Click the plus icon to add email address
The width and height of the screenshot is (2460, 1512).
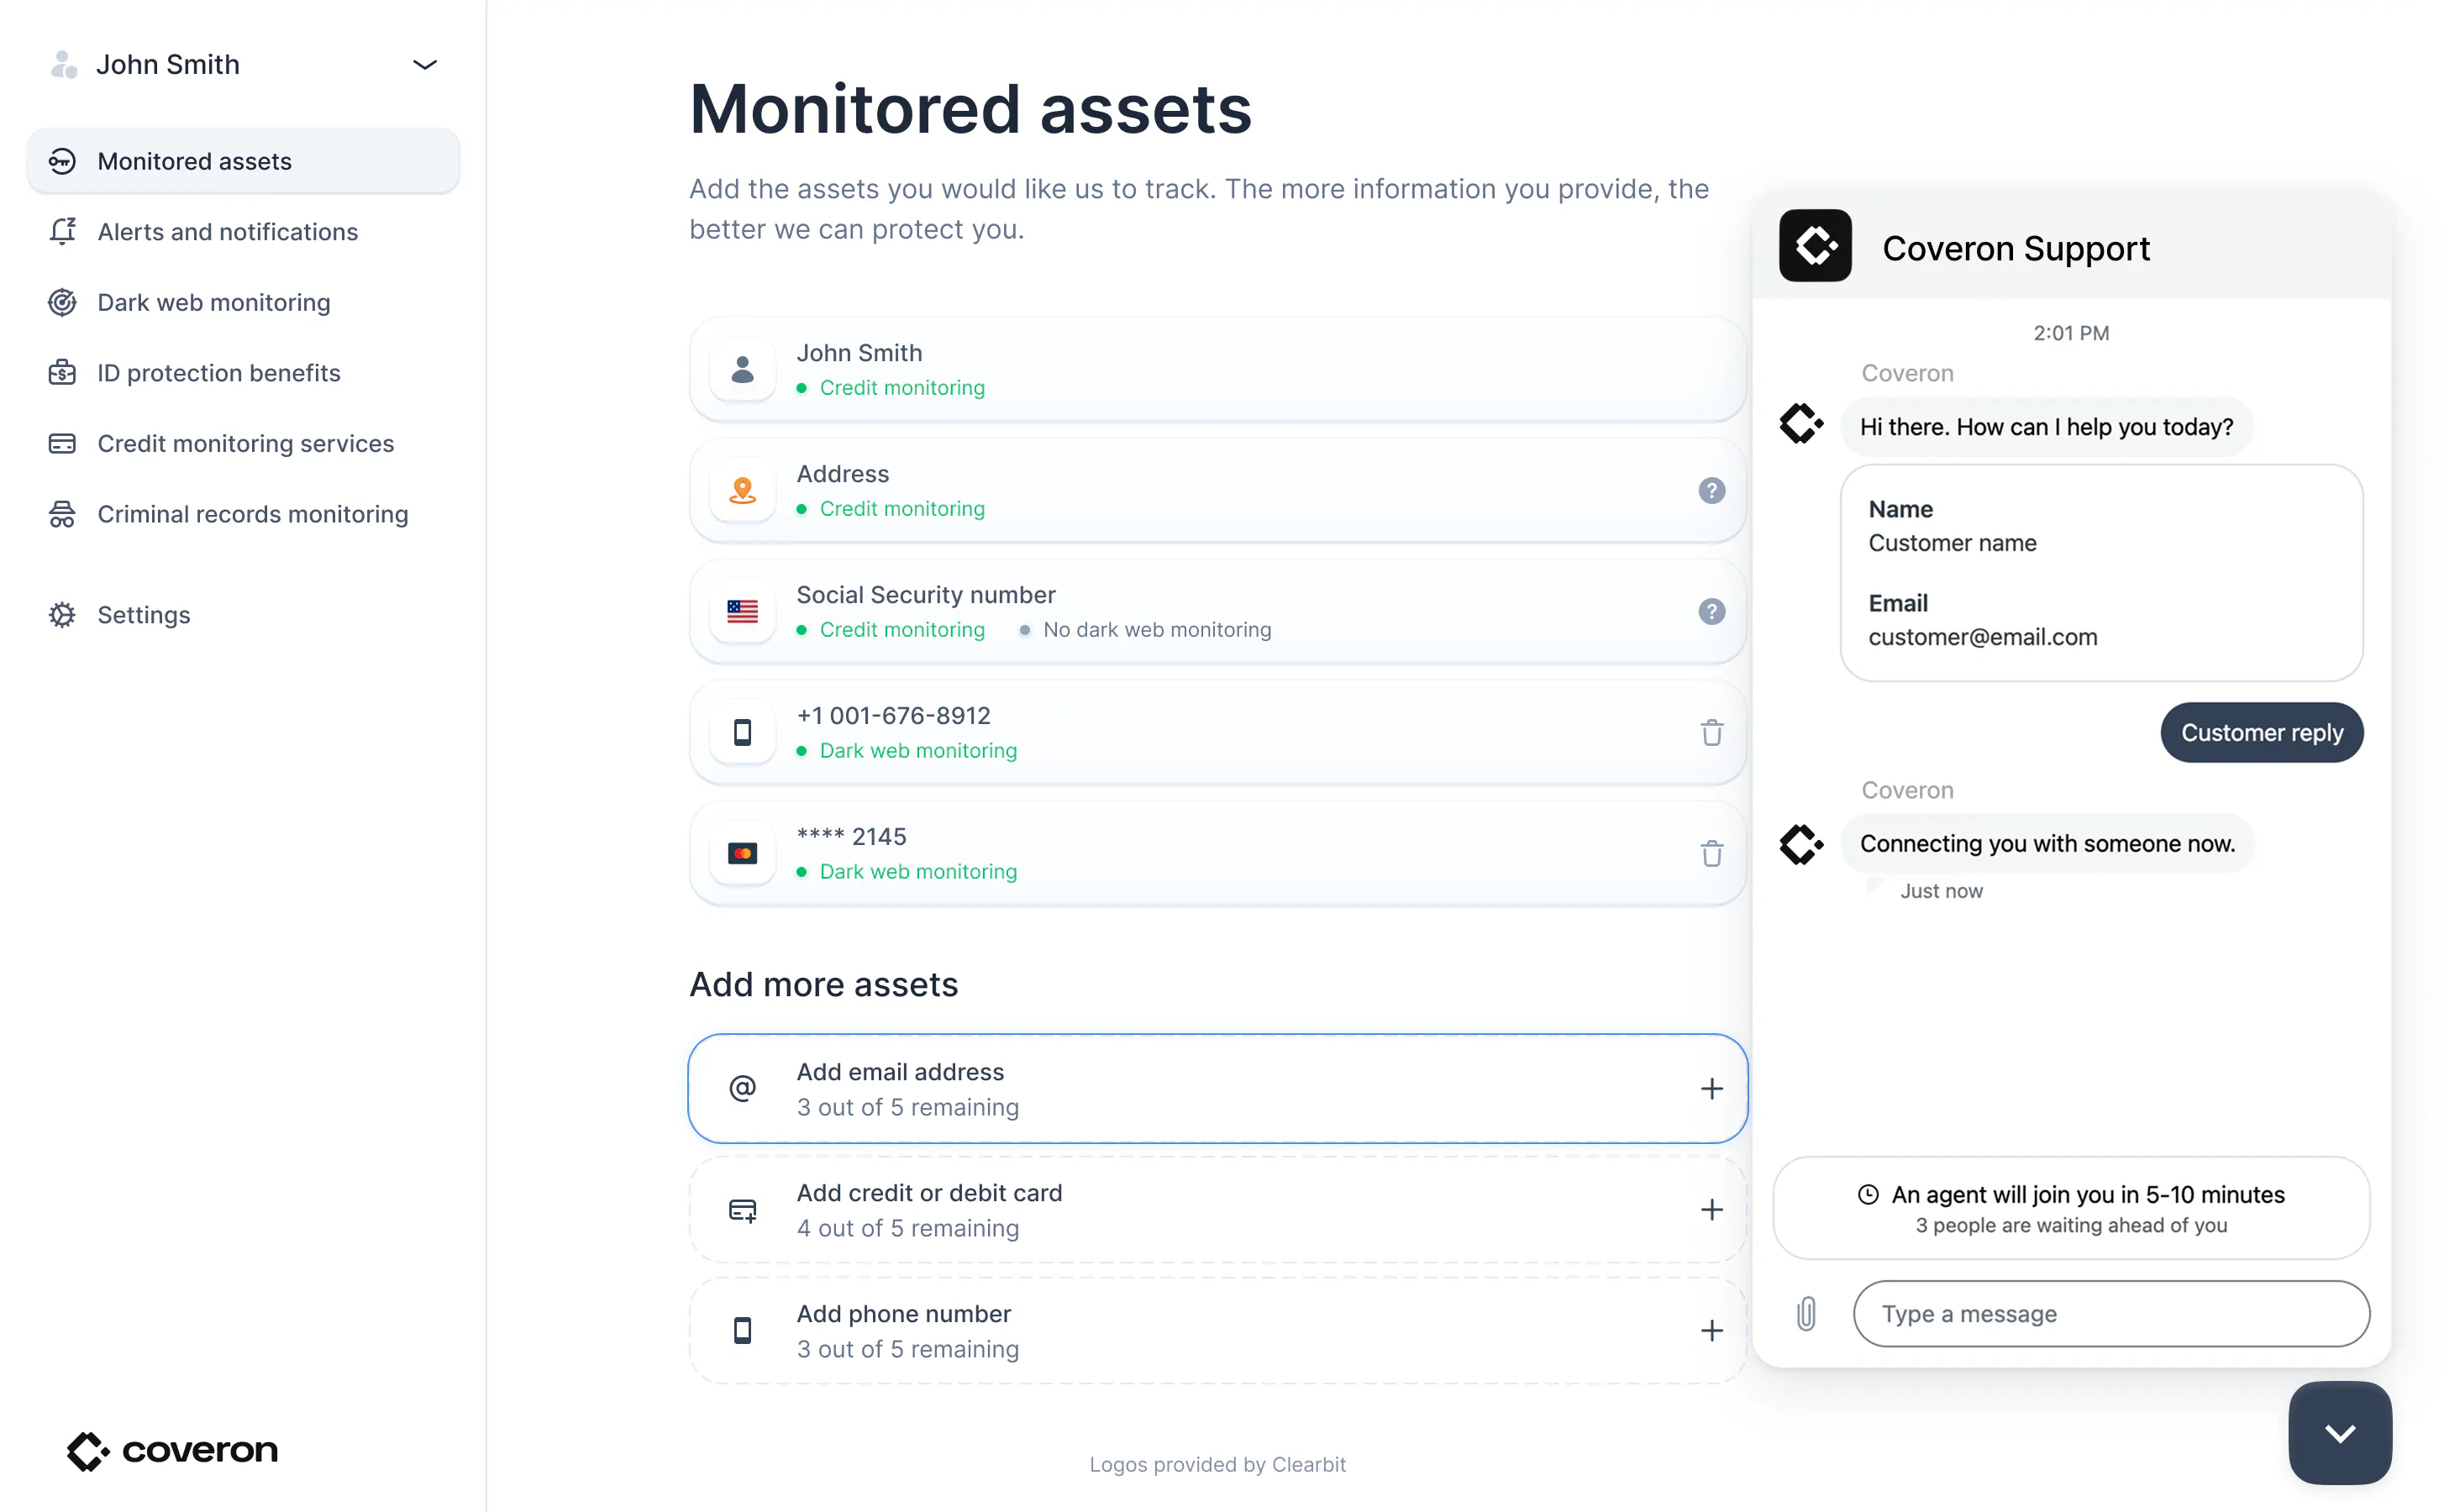[1711, 1089]
